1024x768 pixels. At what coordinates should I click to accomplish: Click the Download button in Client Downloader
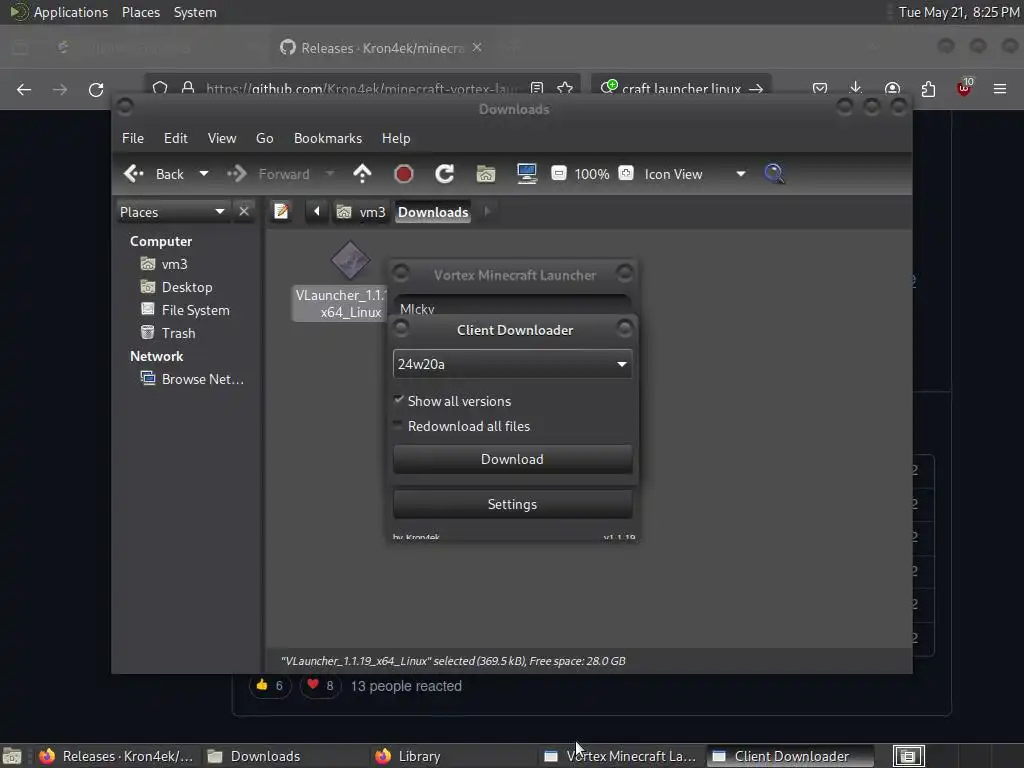[x=513, y=459]
